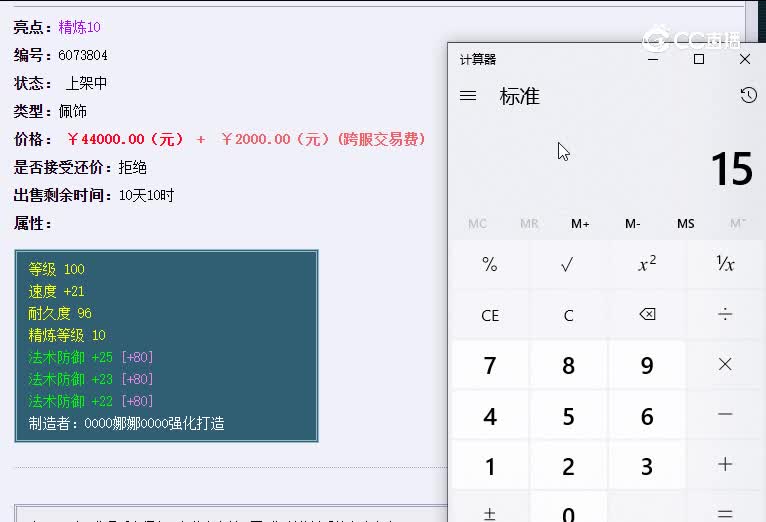Maximize the calculator window

699,59
